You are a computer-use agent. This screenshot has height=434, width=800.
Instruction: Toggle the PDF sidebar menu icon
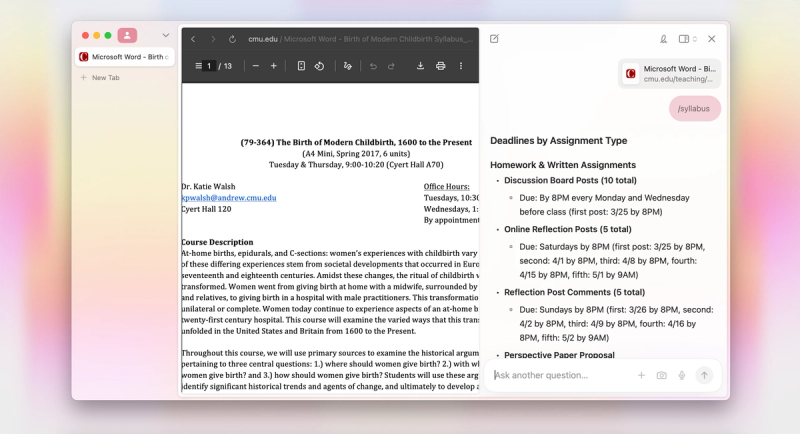198,66
